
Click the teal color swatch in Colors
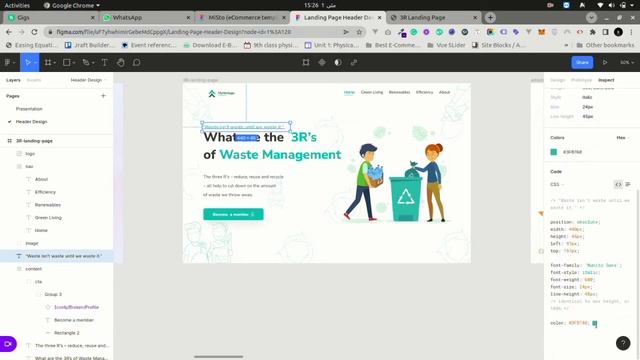click(x=553, y=152)
